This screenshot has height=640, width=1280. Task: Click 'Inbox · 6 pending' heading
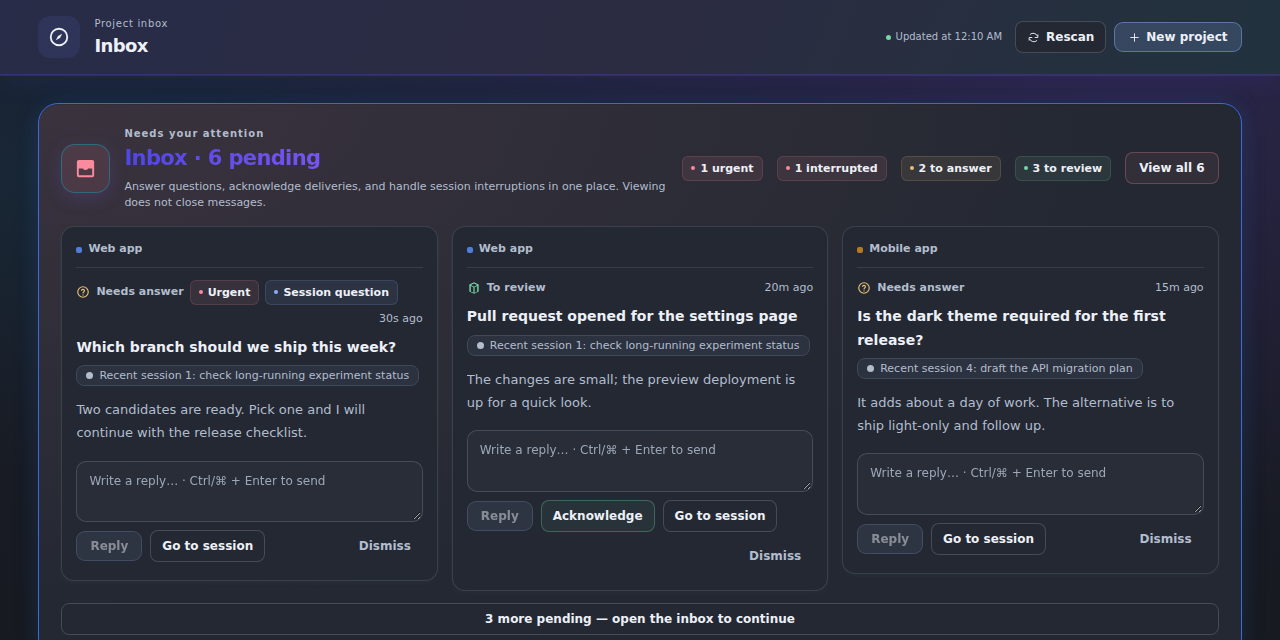coord(223,158)
